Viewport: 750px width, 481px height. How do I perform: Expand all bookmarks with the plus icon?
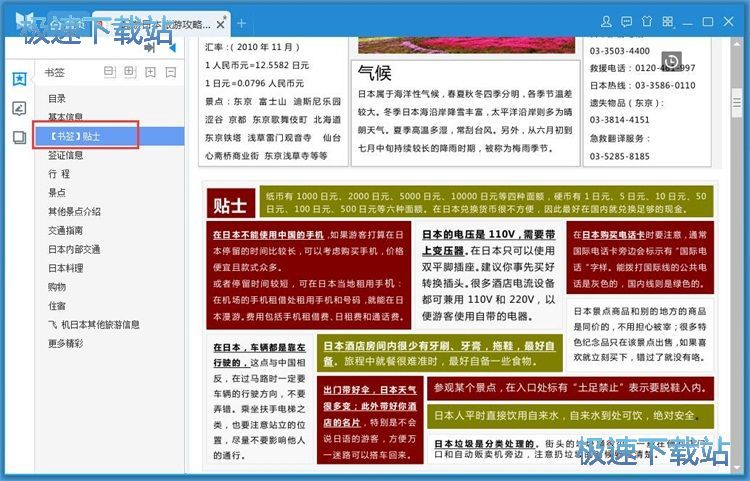click(x=150, y=72)
